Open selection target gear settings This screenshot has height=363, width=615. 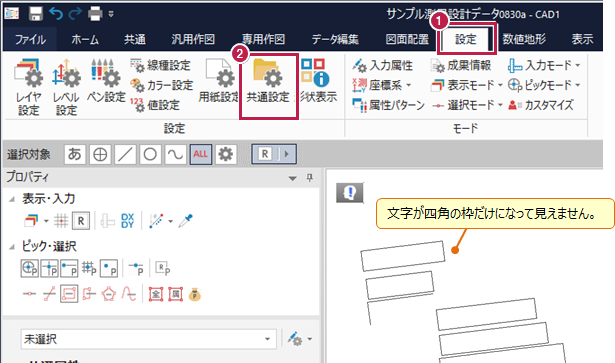(x=226, y=154)
